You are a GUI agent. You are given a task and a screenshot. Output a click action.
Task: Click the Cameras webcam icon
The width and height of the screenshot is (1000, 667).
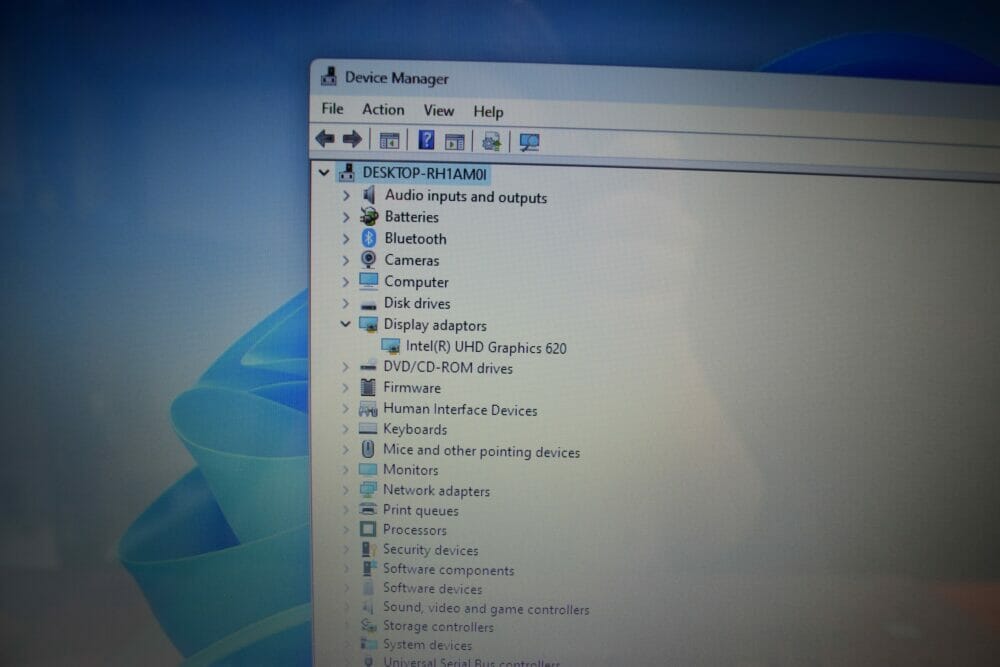click(x=369, y=259)
